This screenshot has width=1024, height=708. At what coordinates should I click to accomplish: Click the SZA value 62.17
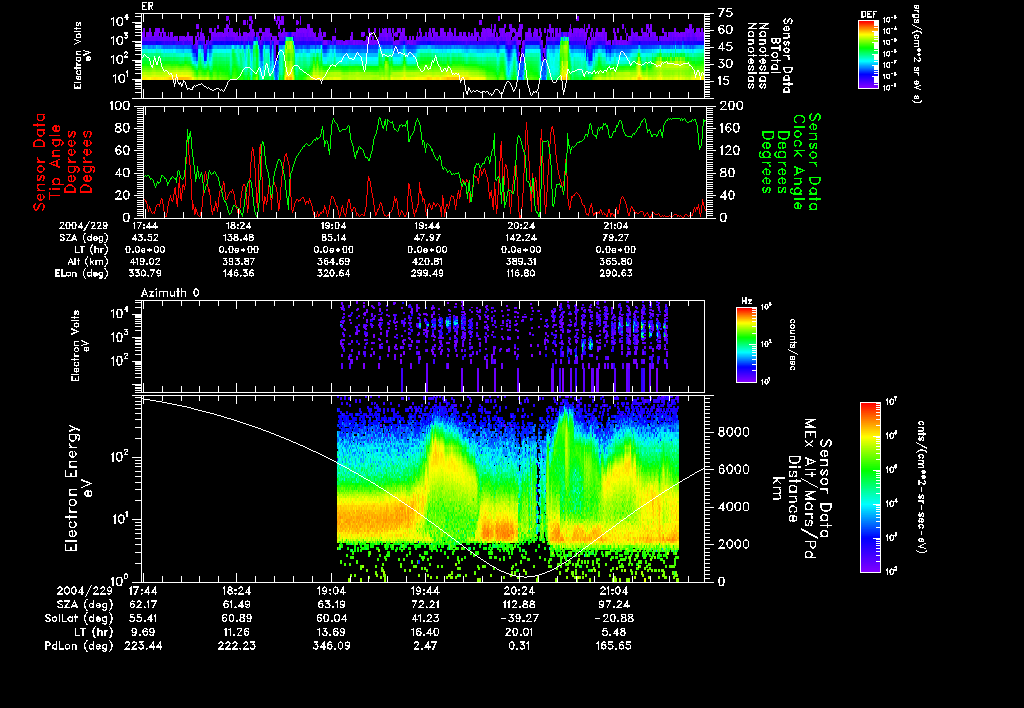point(144,604)
